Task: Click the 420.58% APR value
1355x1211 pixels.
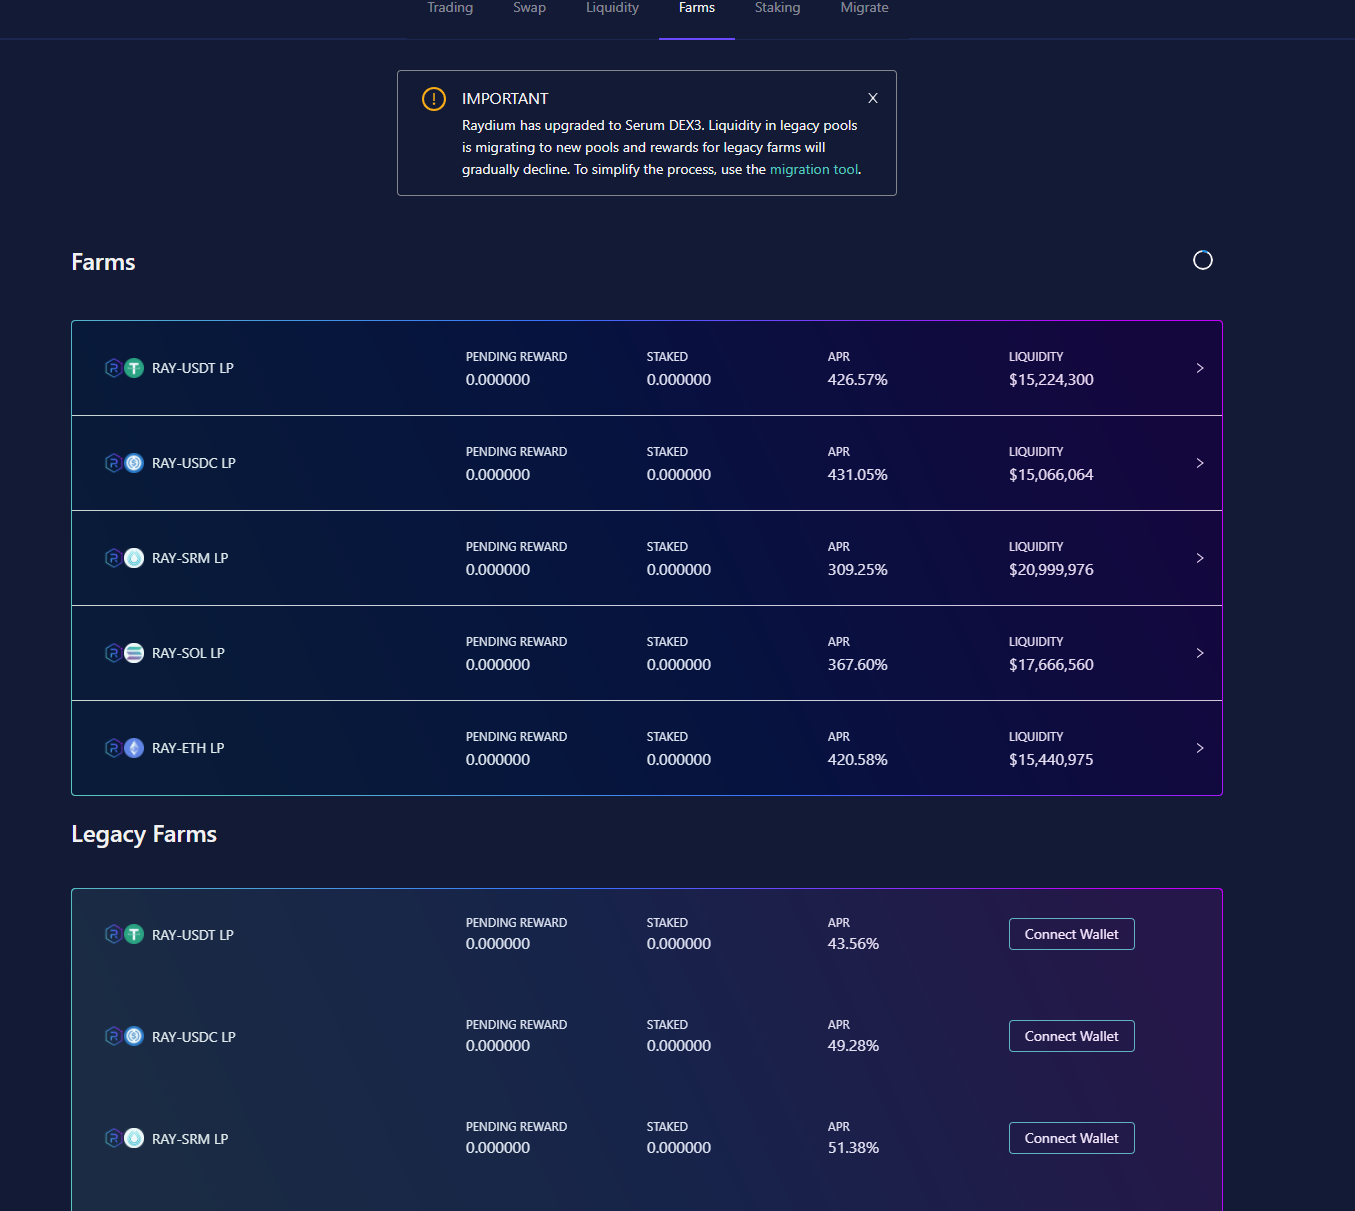Action: (x=857, y=760)
